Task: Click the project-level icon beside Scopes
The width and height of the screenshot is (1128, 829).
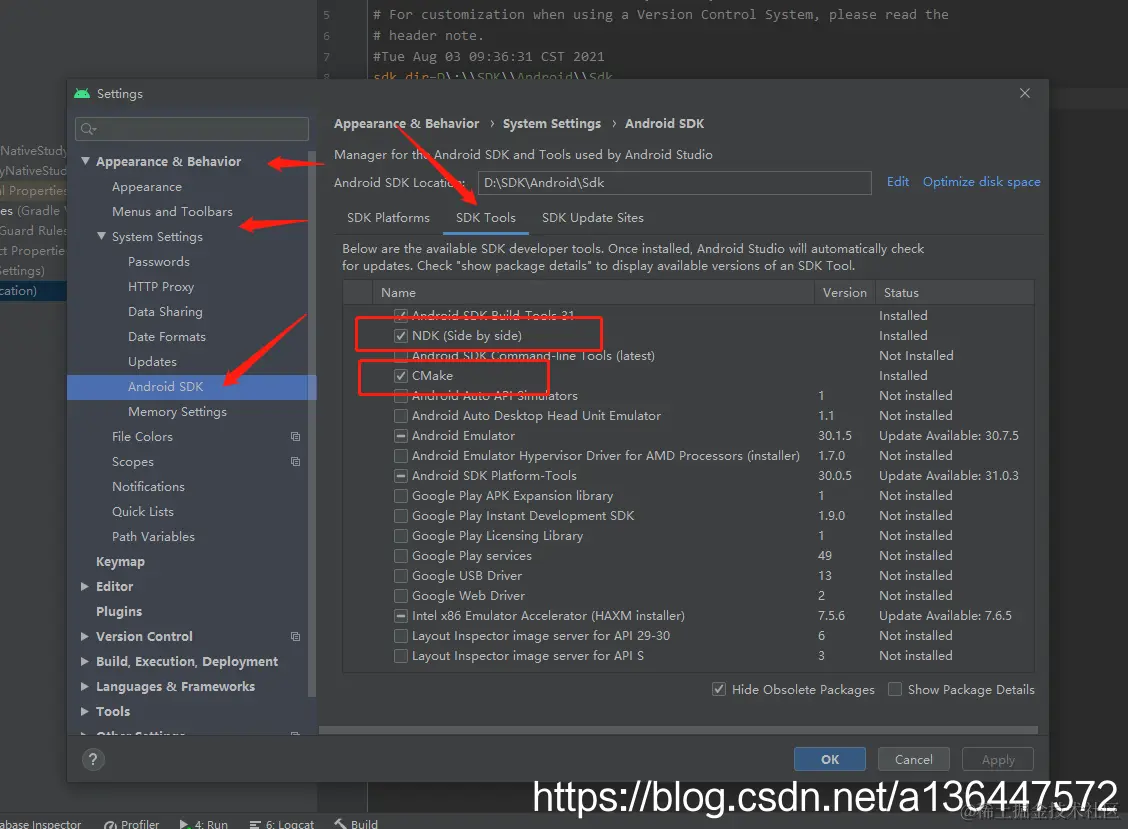Action: point(295,461)
